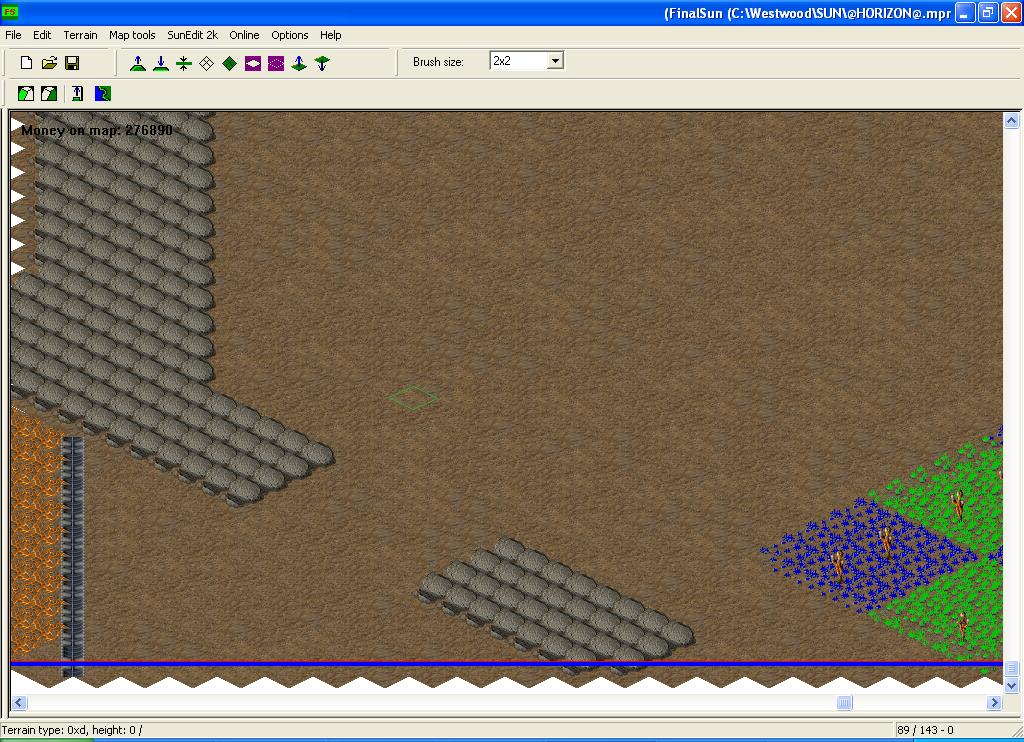Select the Raise single tile tool

(299, 63)
